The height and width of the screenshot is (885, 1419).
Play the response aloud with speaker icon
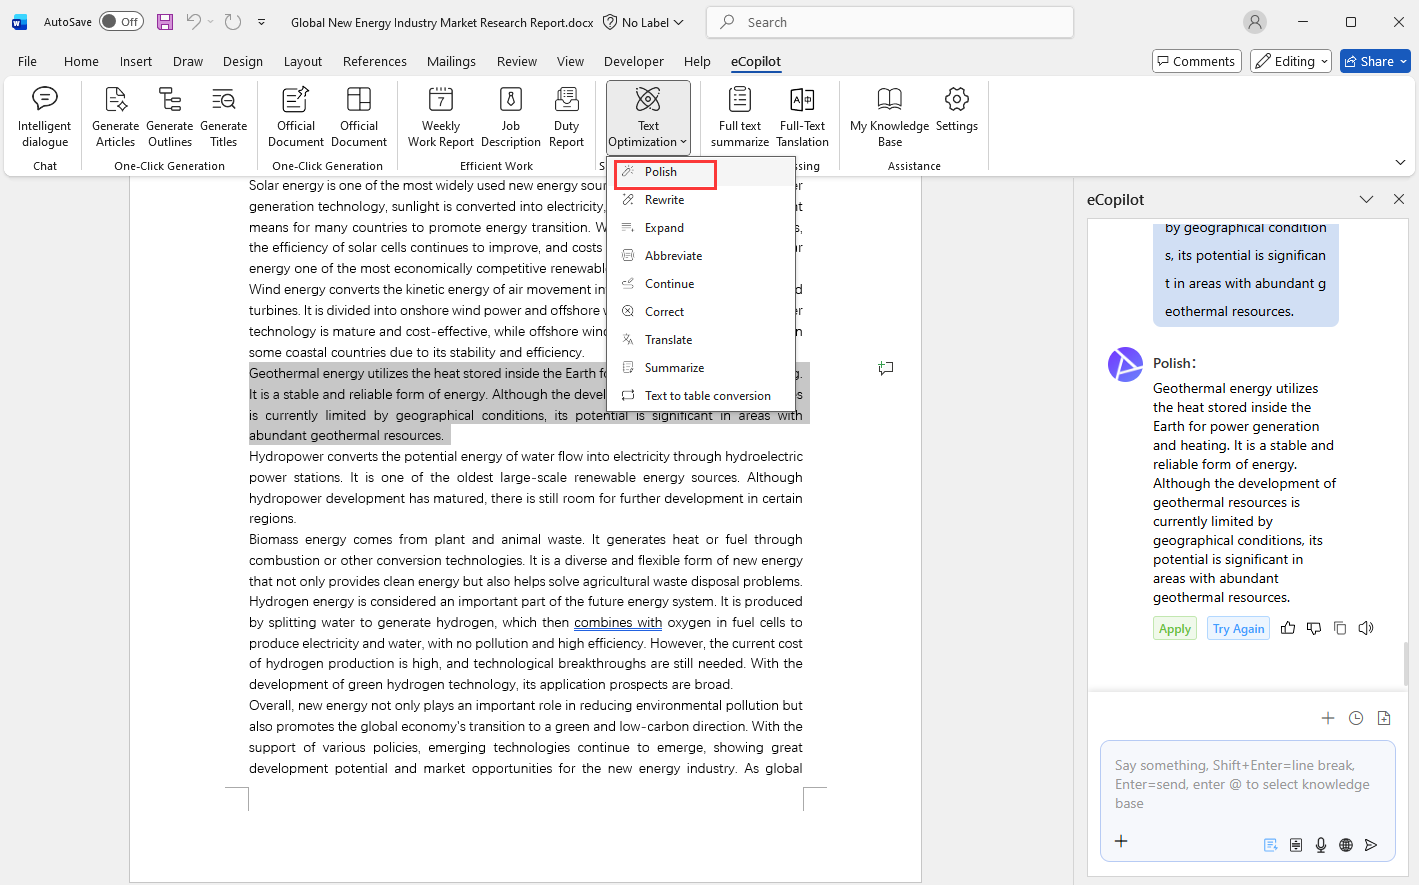pyautogui.click(x=1366, y=628)
